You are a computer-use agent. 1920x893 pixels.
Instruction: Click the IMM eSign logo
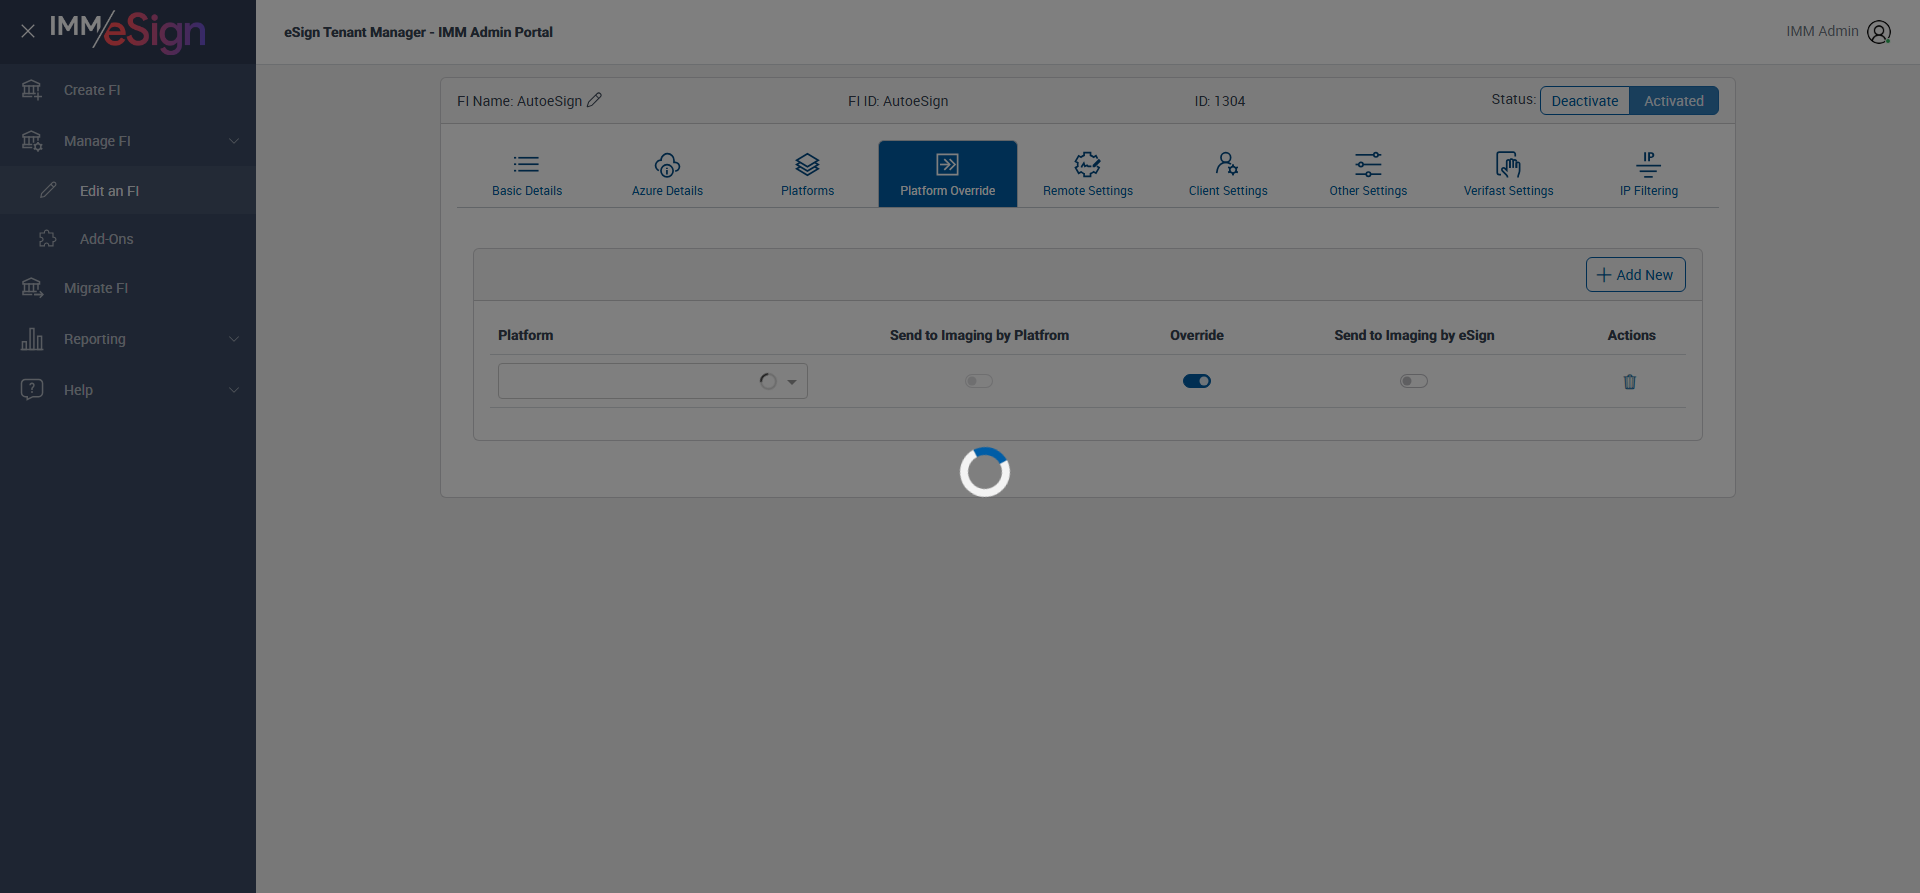point(128,31)
